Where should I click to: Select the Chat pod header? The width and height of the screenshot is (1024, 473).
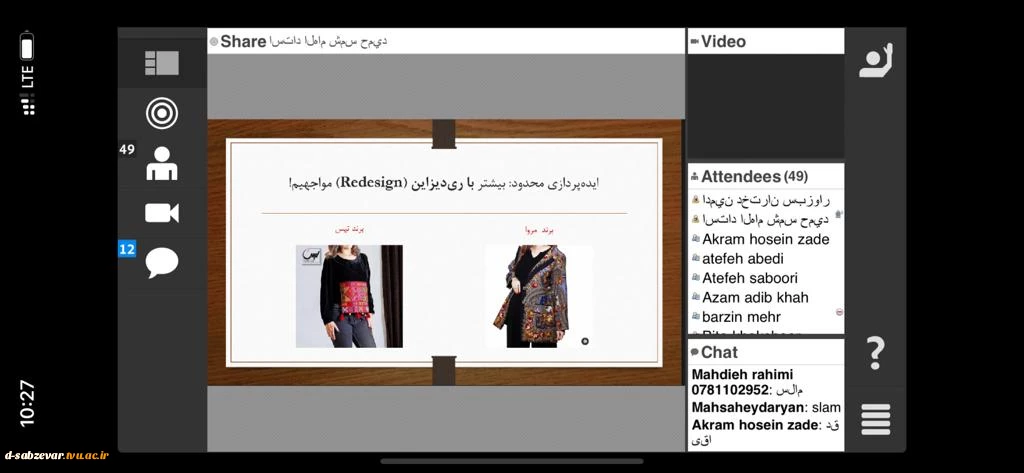tap(765, 352)
